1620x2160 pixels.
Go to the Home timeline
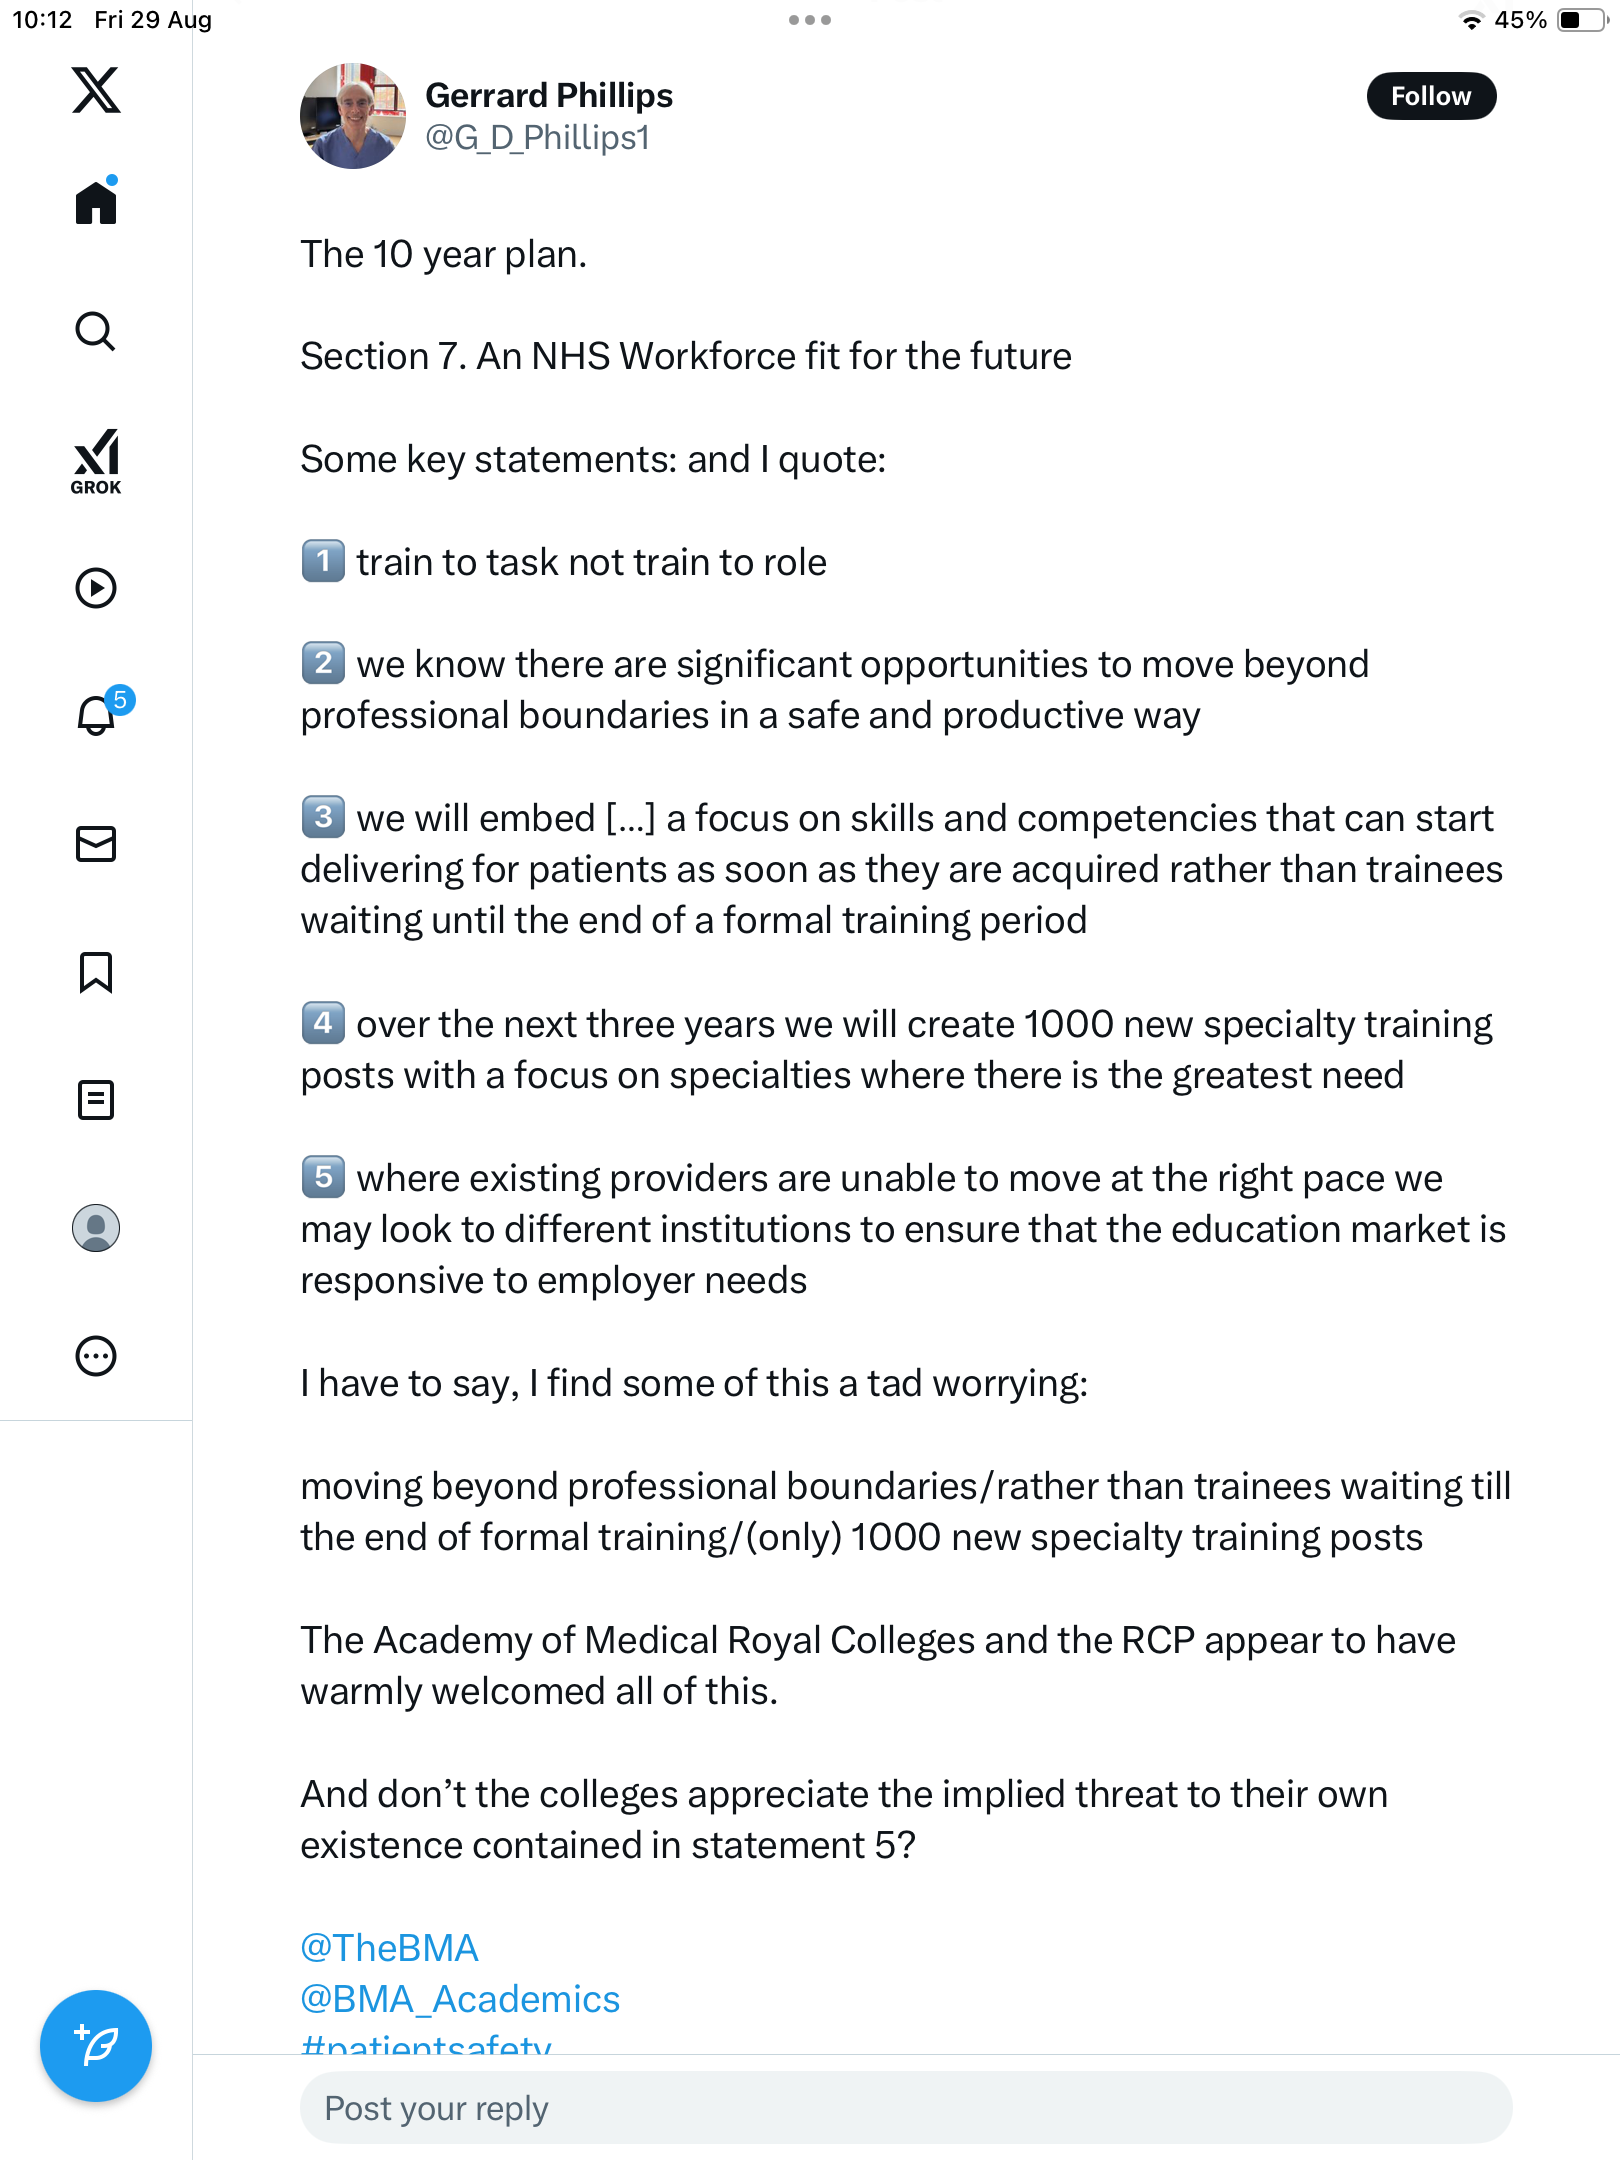pyautogui.click(x=96, y=203)
